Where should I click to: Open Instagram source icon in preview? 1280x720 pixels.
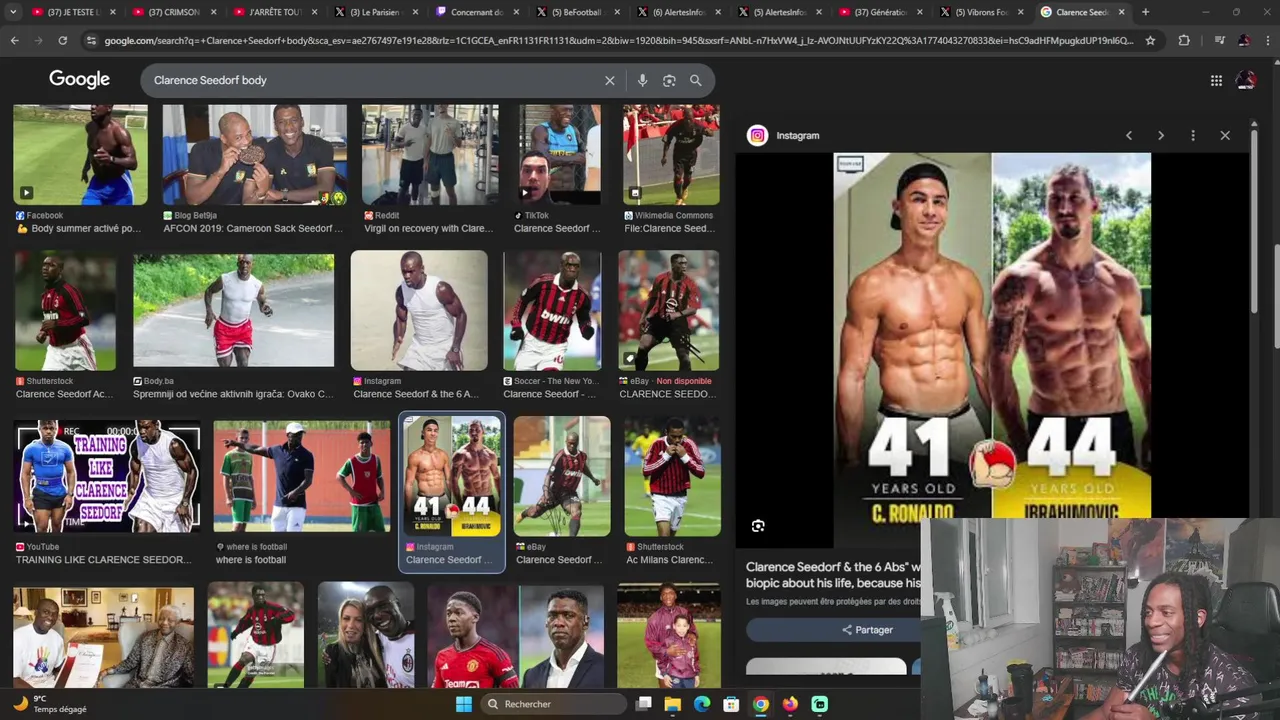[758, 135]
